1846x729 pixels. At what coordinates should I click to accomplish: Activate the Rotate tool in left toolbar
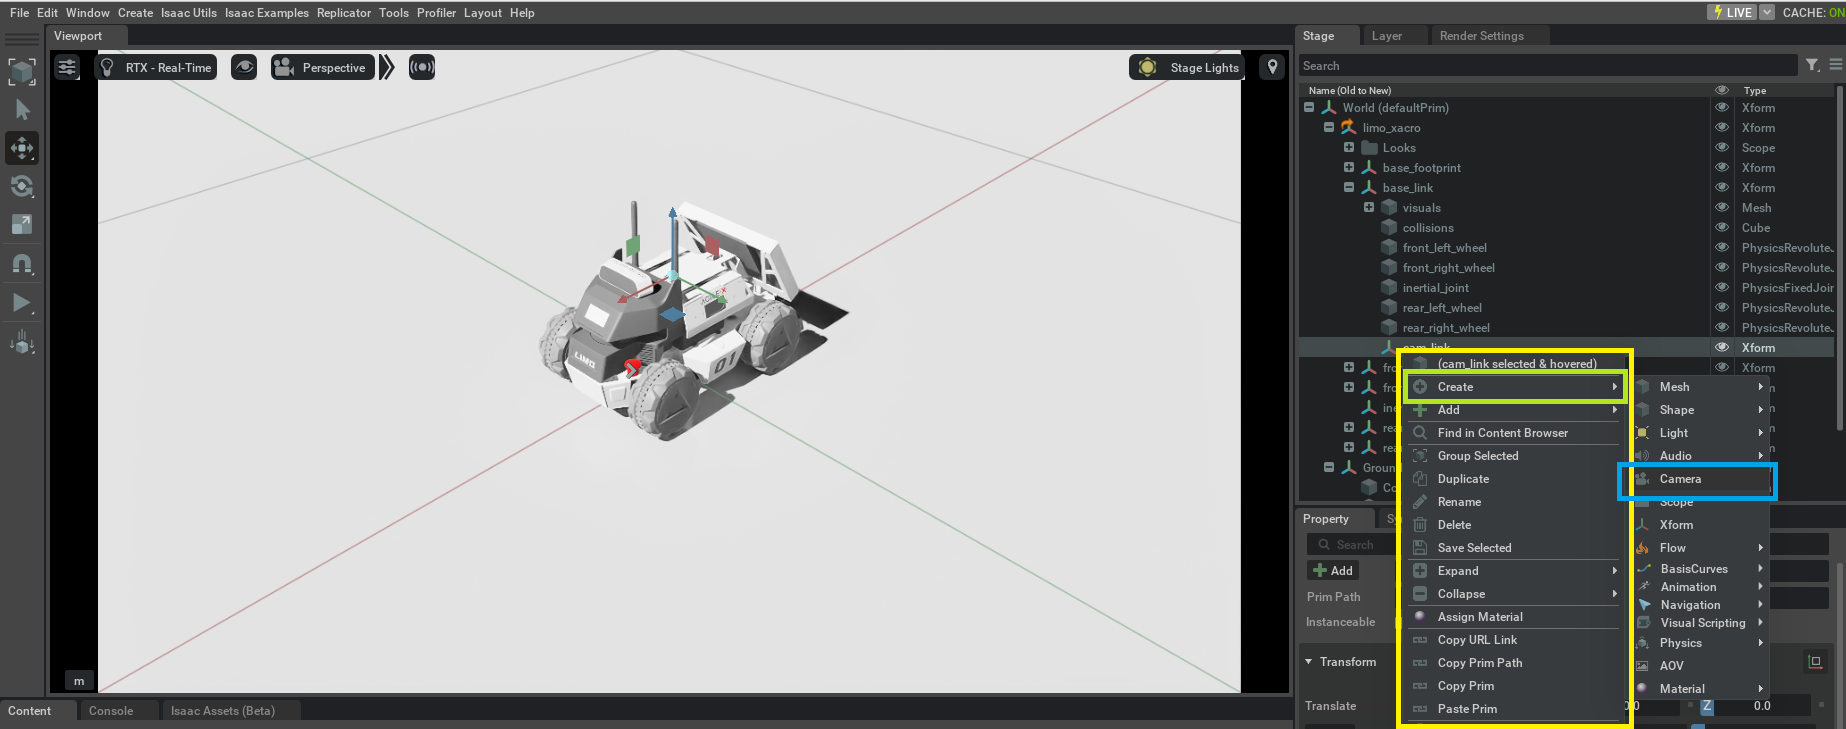(22, 187)
